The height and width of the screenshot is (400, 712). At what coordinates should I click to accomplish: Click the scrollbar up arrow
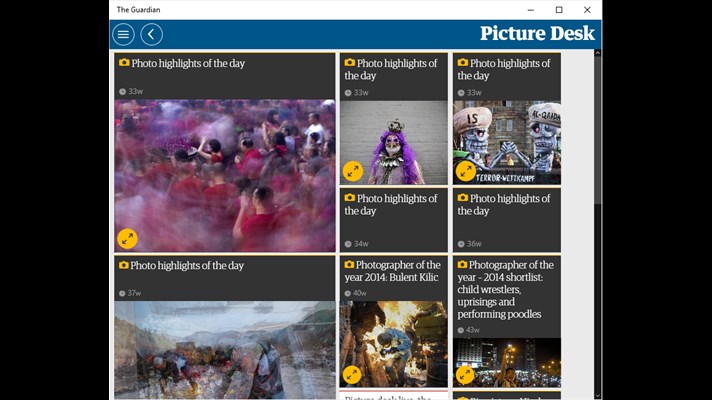point(598,53)
